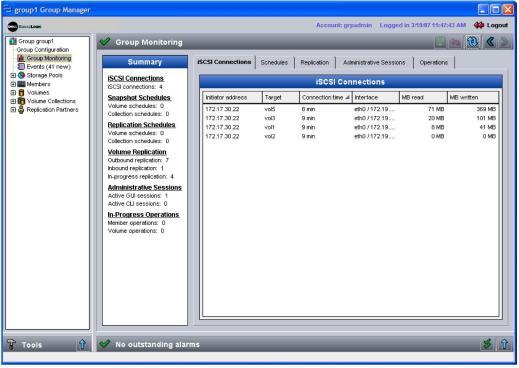Click the Active GUI sessions: 1 text
The width and height of the screenshot is (519, 368).
(x=138, y=196)
